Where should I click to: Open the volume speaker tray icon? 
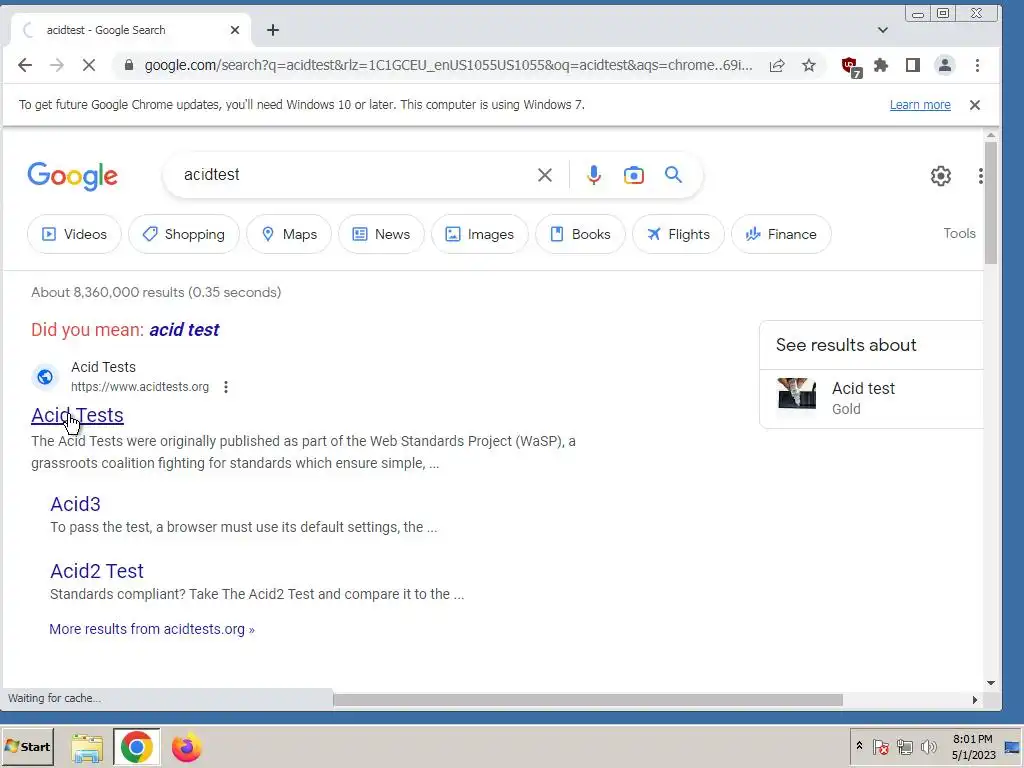[x=928, y=746]
